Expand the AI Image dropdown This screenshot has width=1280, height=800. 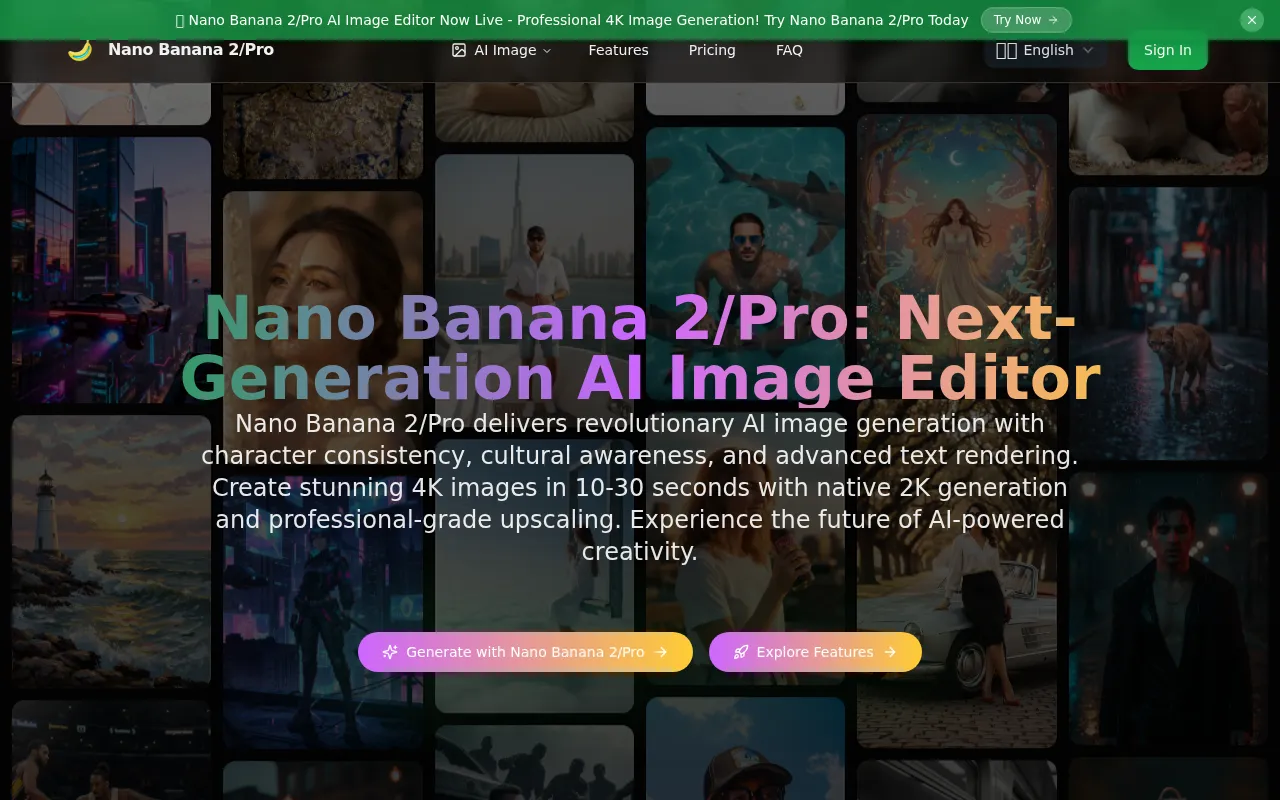click(545, 50)
